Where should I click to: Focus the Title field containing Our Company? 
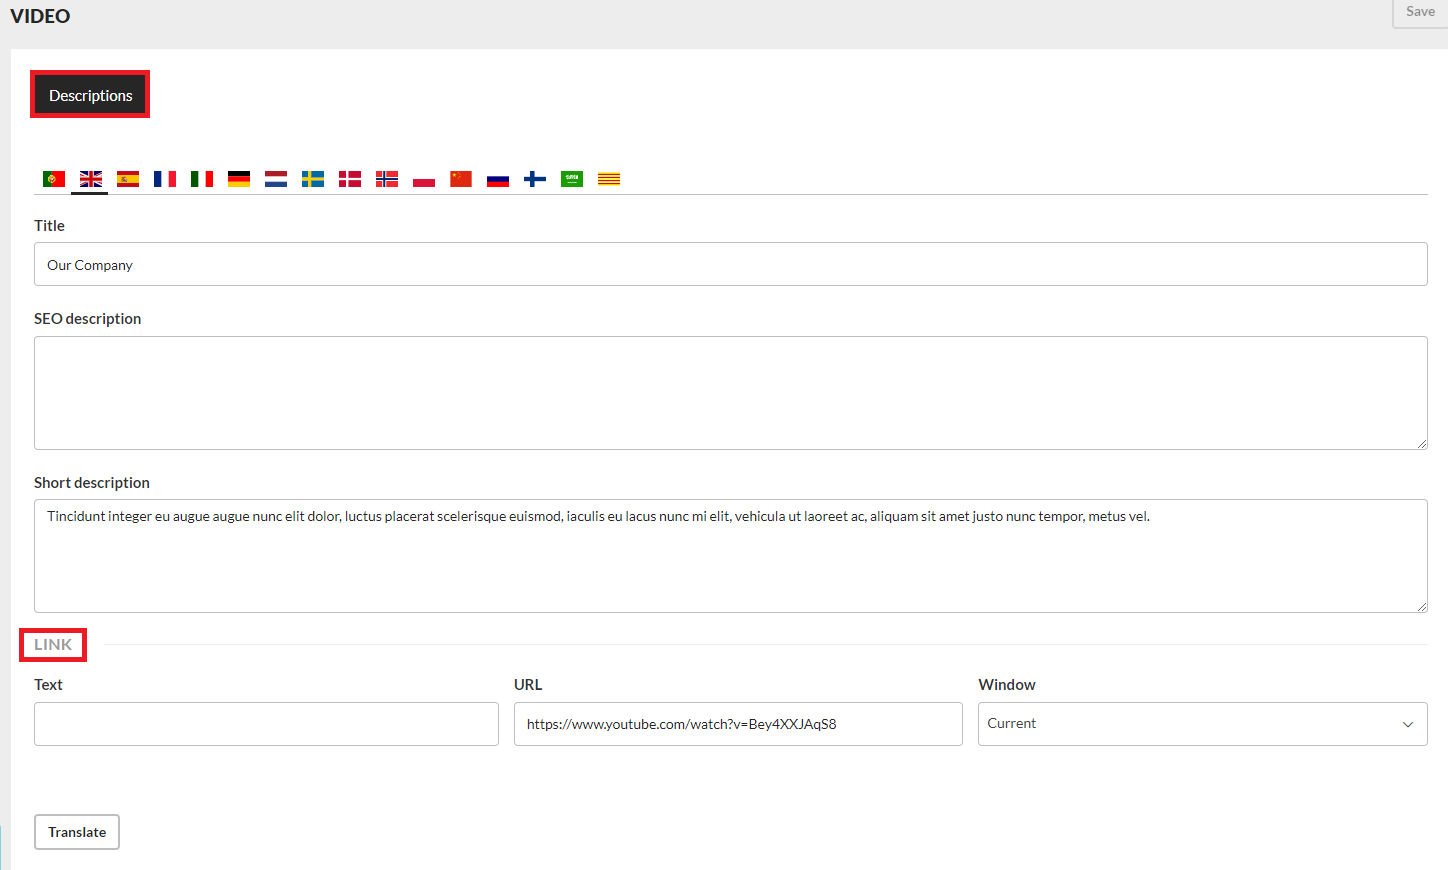click(730, 265)
